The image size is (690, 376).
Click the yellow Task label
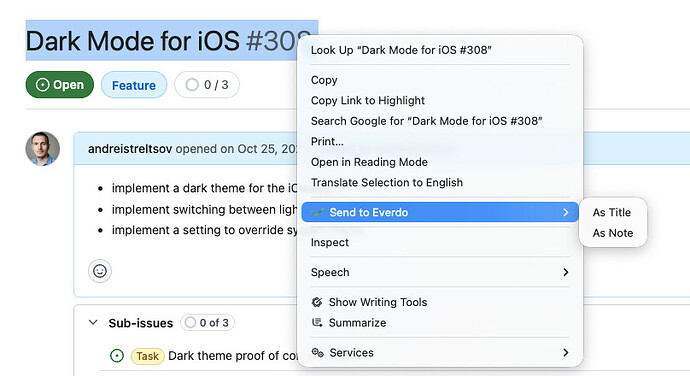coord(147,356)
